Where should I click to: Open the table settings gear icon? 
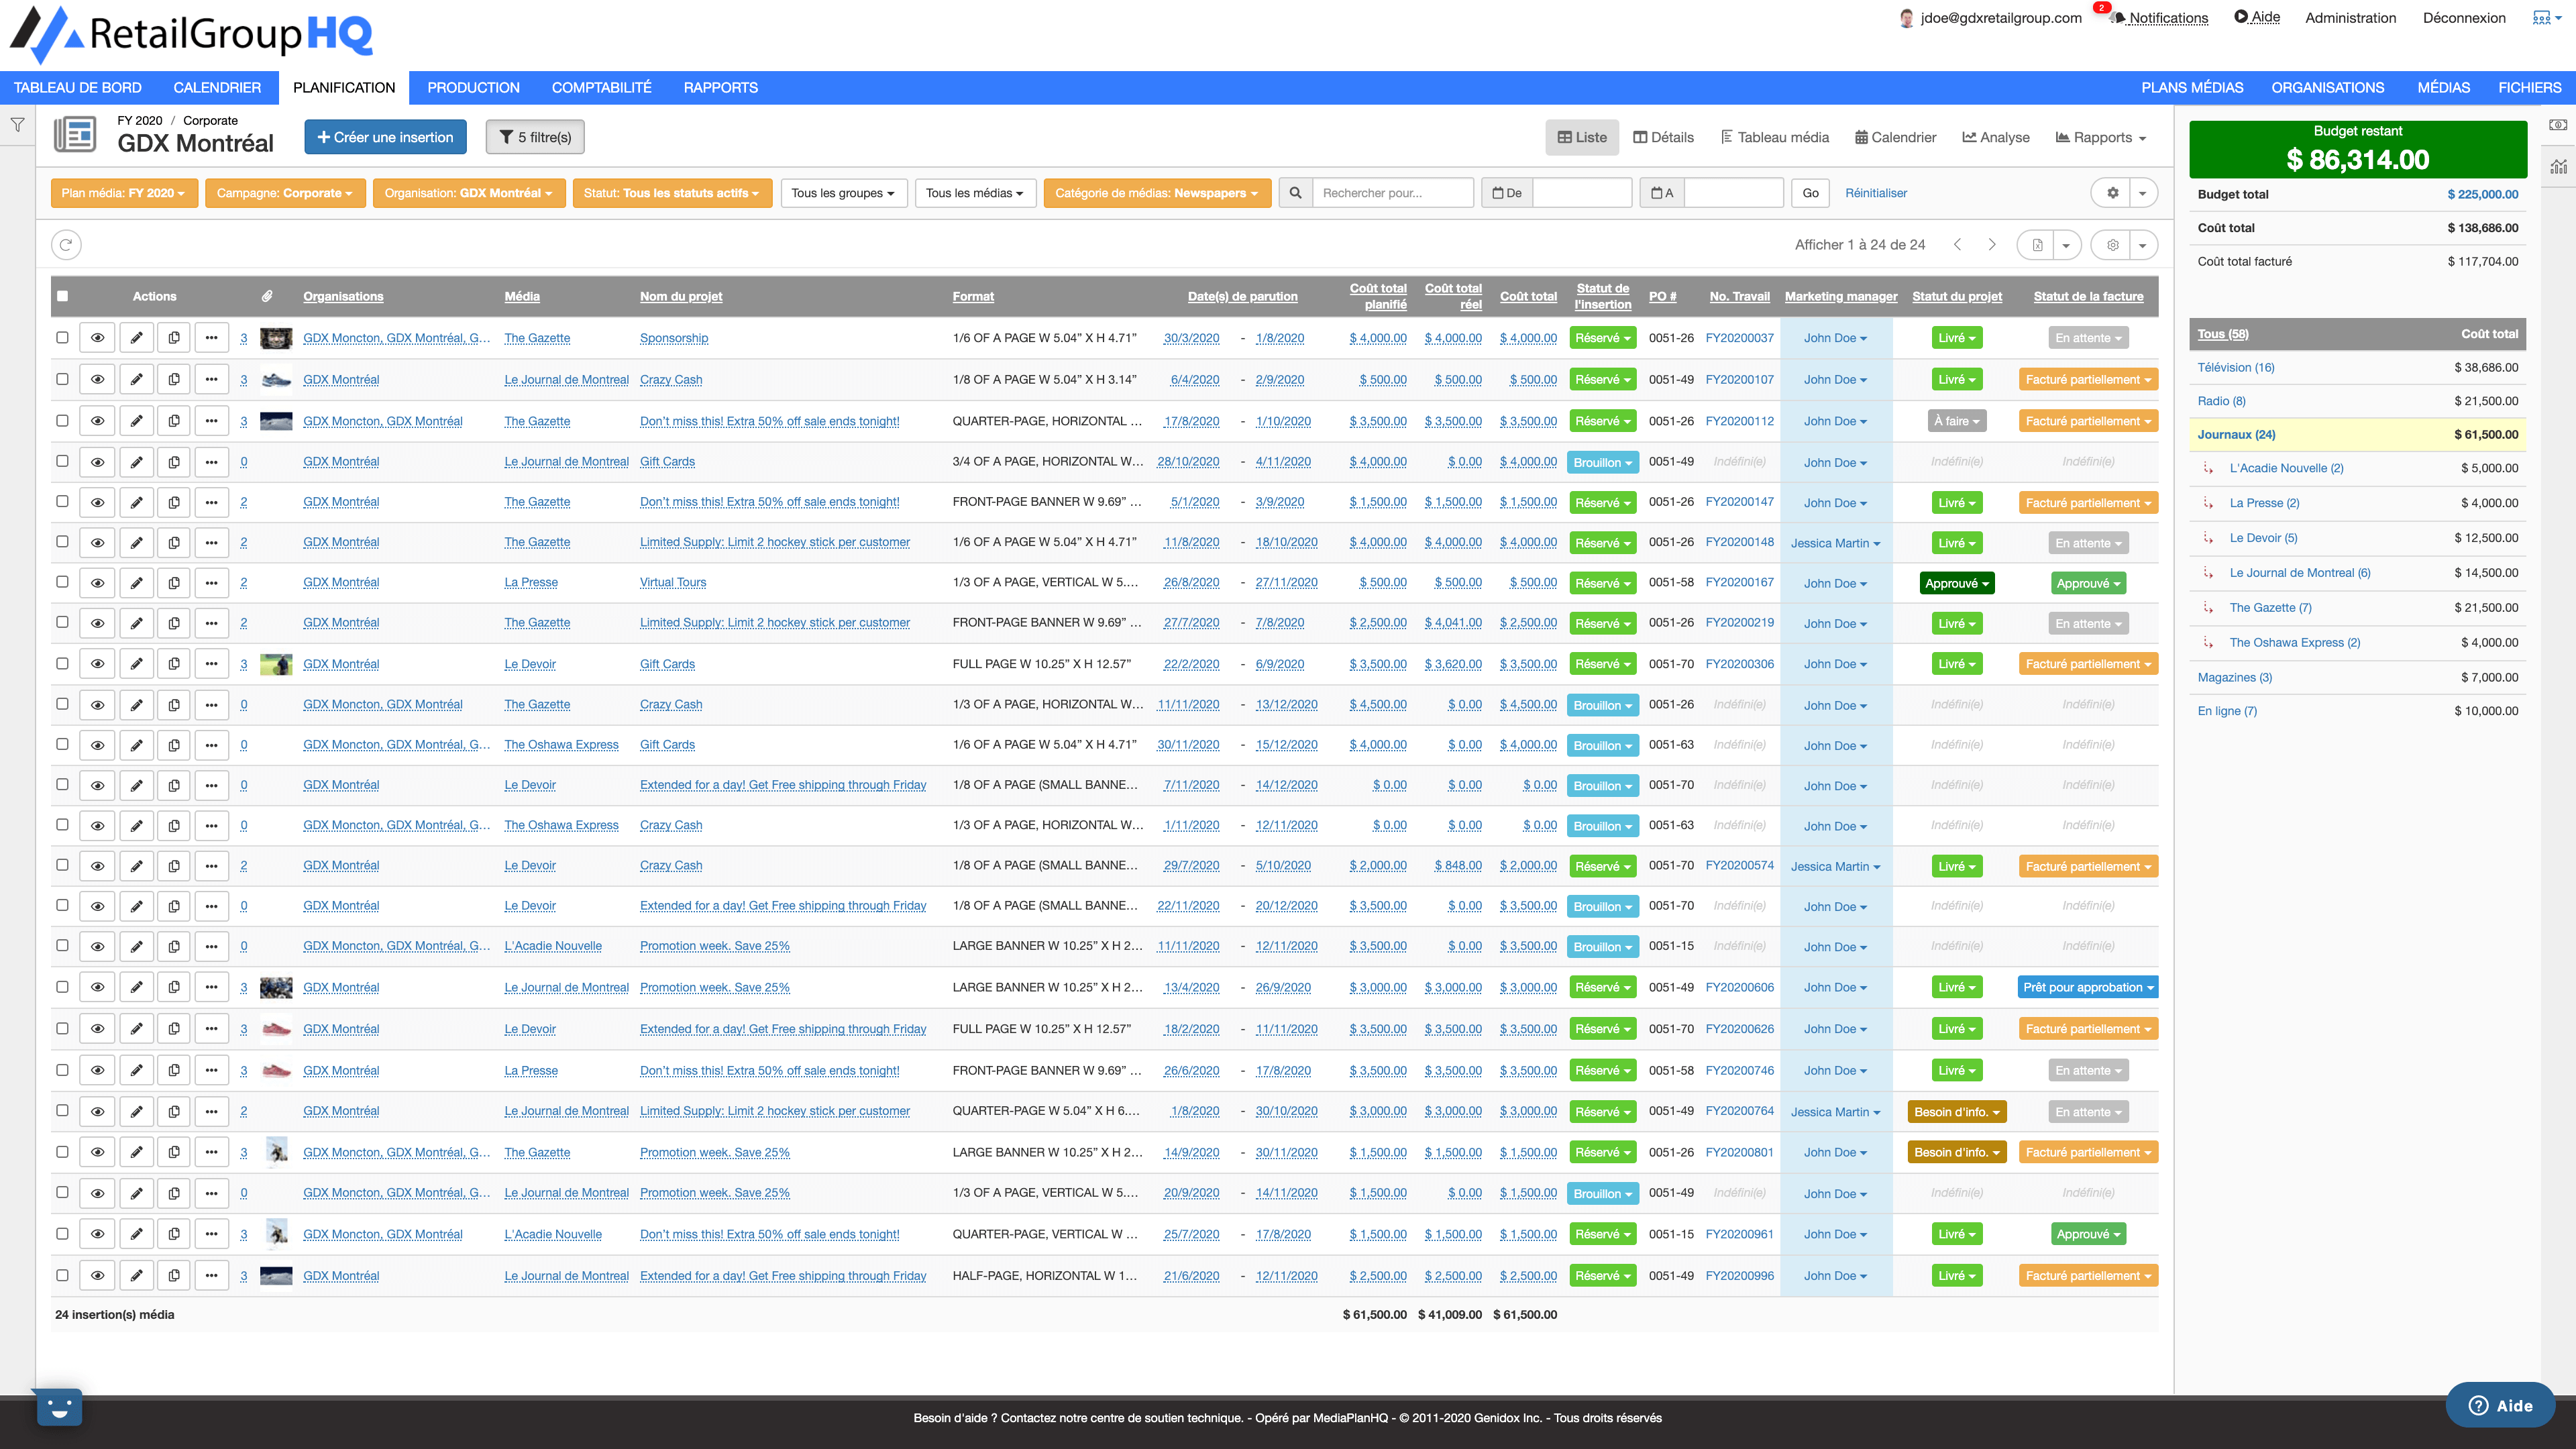(2112, 245)
